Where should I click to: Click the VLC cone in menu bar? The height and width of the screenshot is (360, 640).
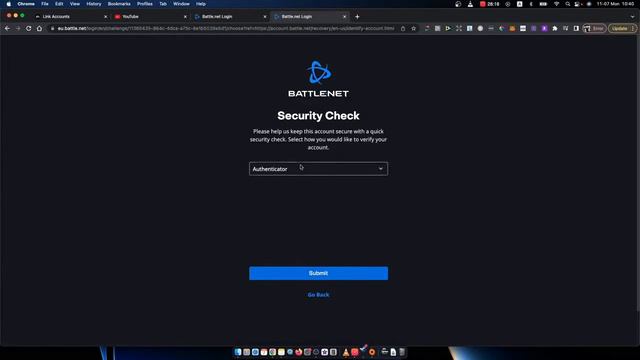tap(470, 4)
